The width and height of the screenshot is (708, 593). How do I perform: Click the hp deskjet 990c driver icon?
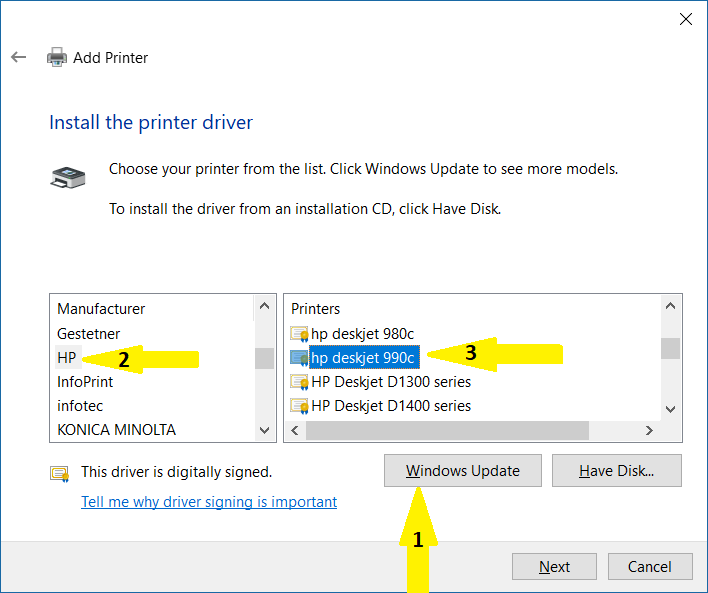click(299, 357)
